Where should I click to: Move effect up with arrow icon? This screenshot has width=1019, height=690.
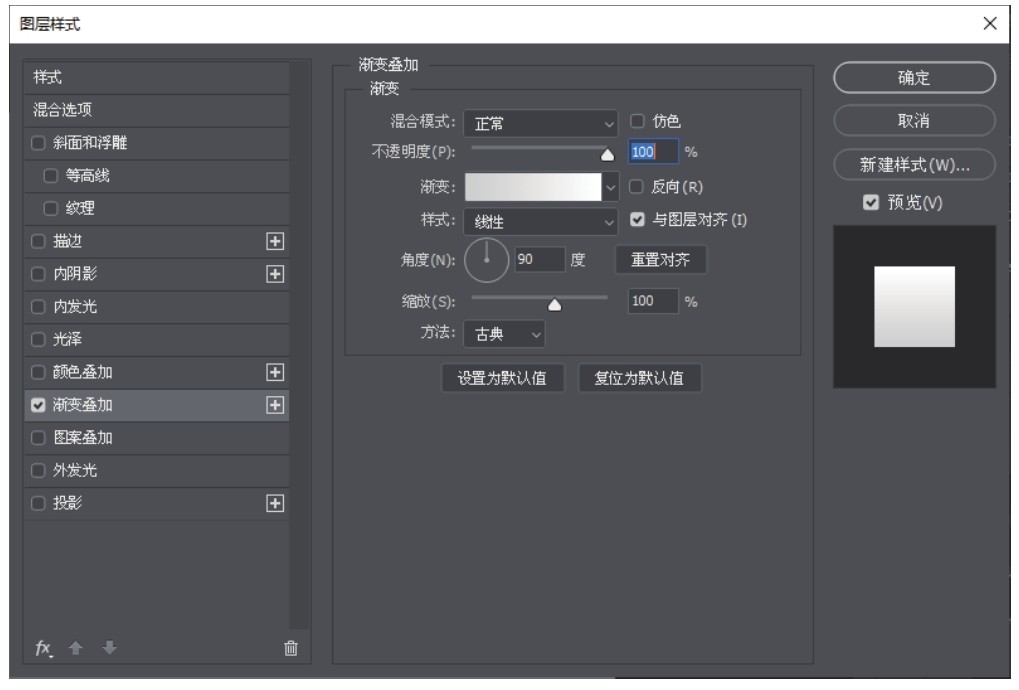tap(75, 648)
